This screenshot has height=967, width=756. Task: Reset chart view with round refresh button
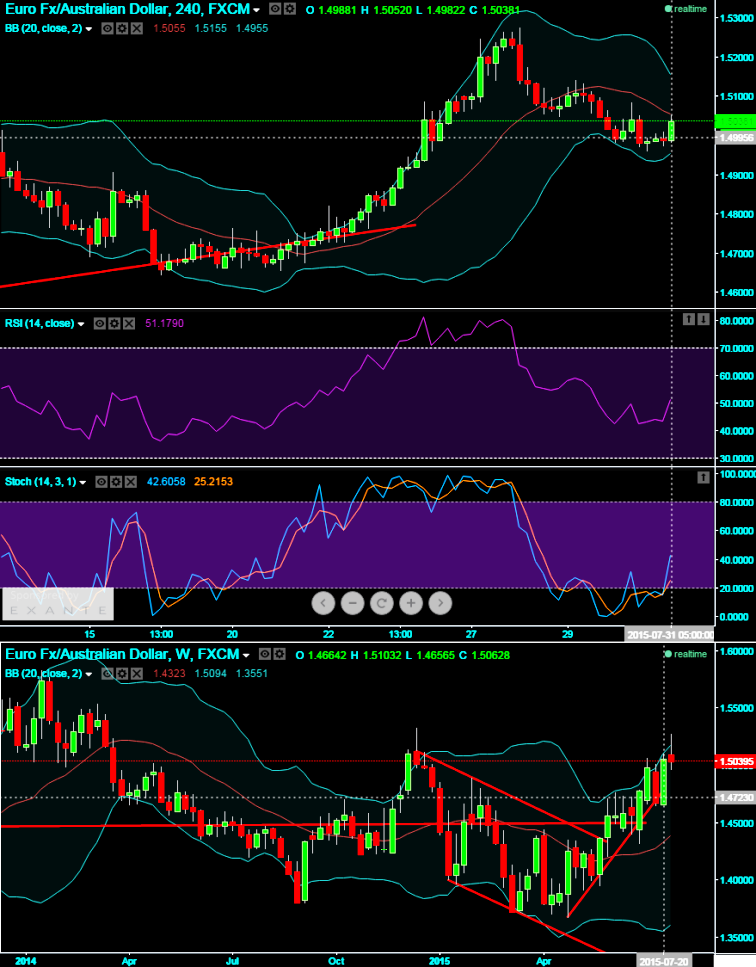pos(382,603)
